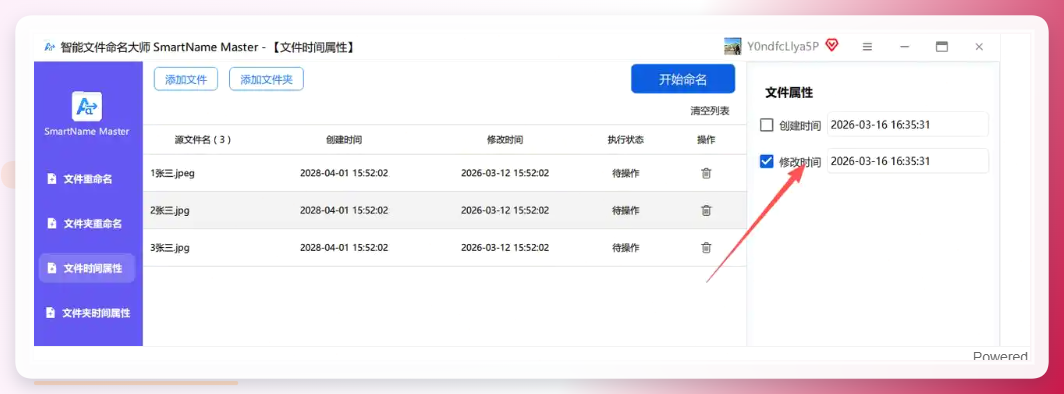Click the 文件夹时间属性 document icon
This screenshot has height=394, width=1064.
point(50,313)
